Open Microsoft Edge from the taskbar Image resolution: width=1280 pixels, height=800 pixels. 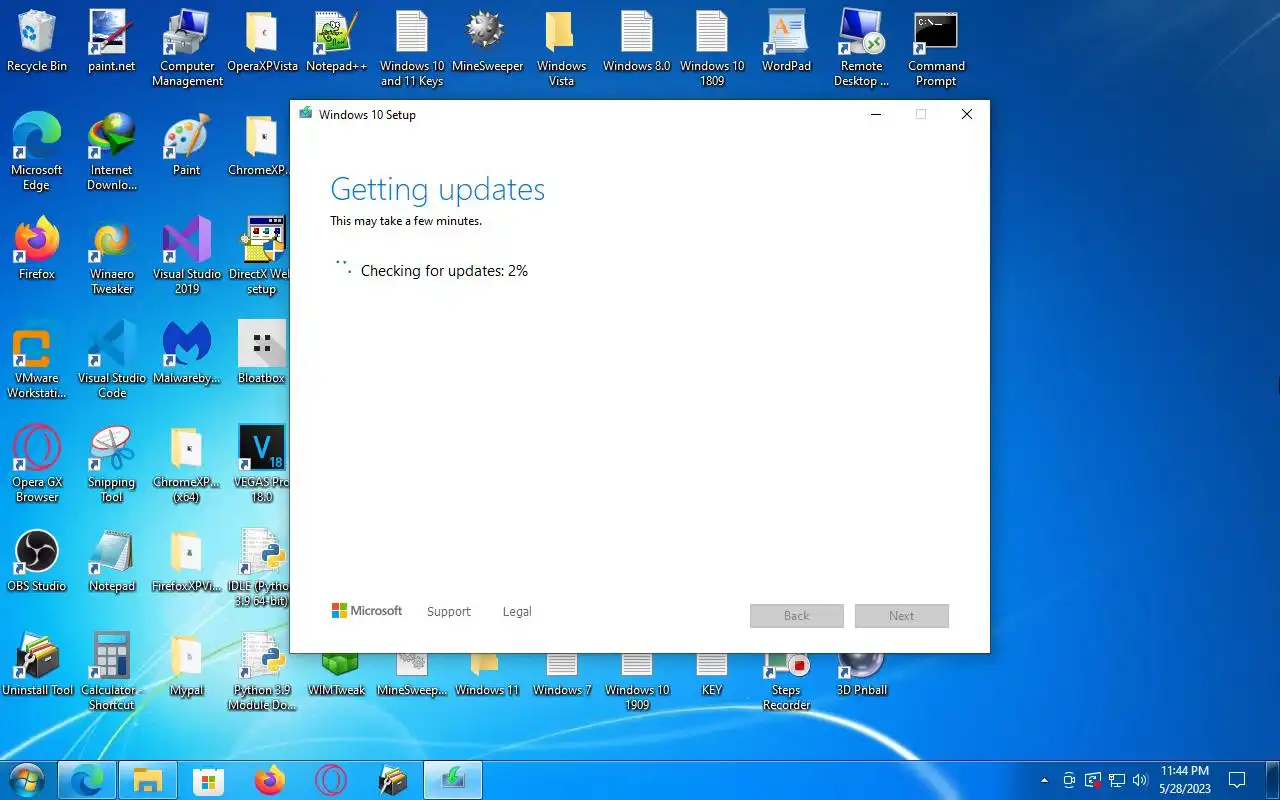click(x=87, y=780)
